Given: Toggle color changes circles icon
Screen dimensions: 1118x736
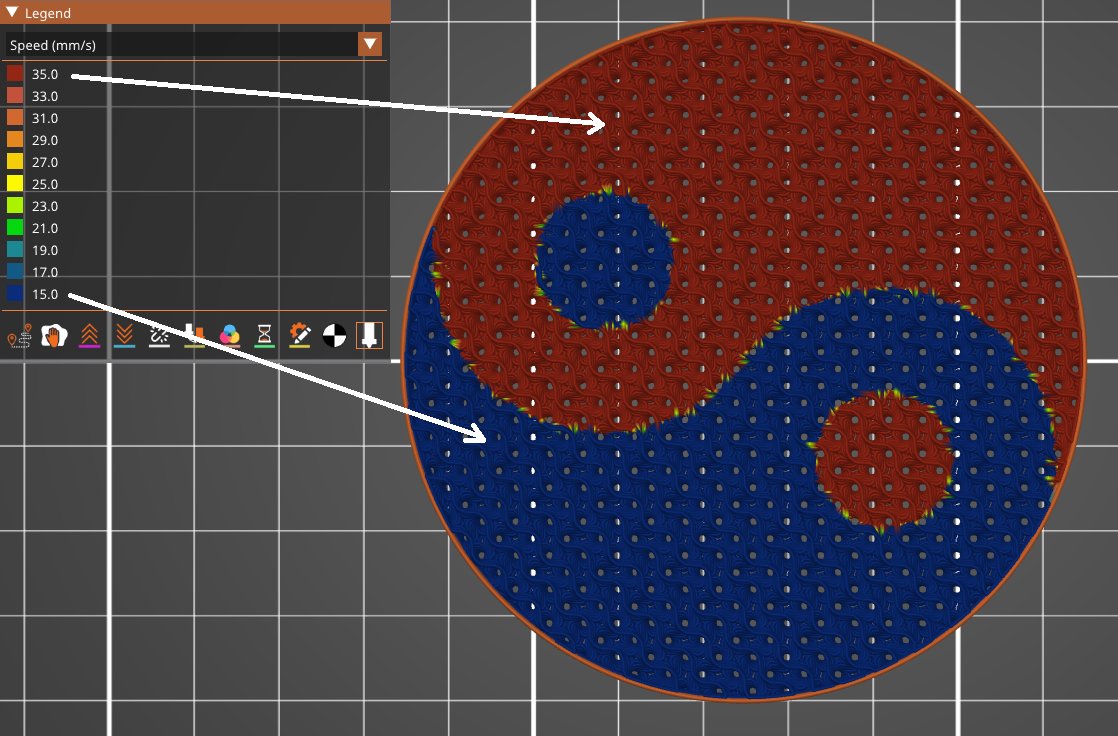Looking at the screenshot, I should pyautogui.click(x=230, y=335).
